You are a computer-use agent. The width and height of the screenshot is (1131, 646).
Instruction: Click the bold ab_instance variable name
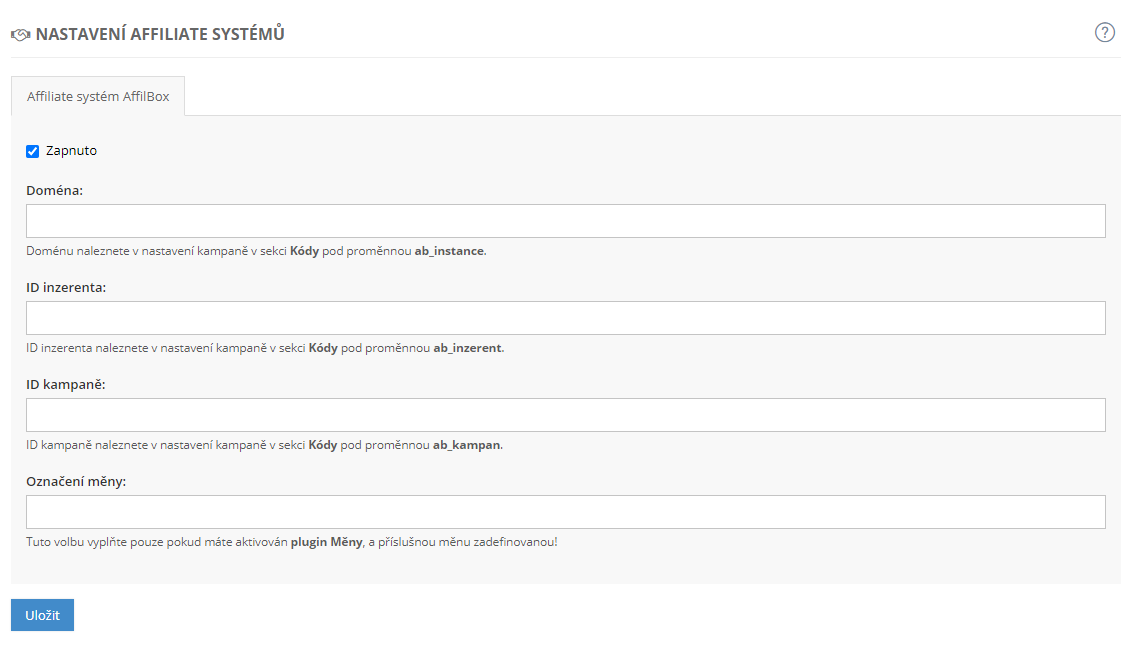pyautogui.click(x=449, y=251)
